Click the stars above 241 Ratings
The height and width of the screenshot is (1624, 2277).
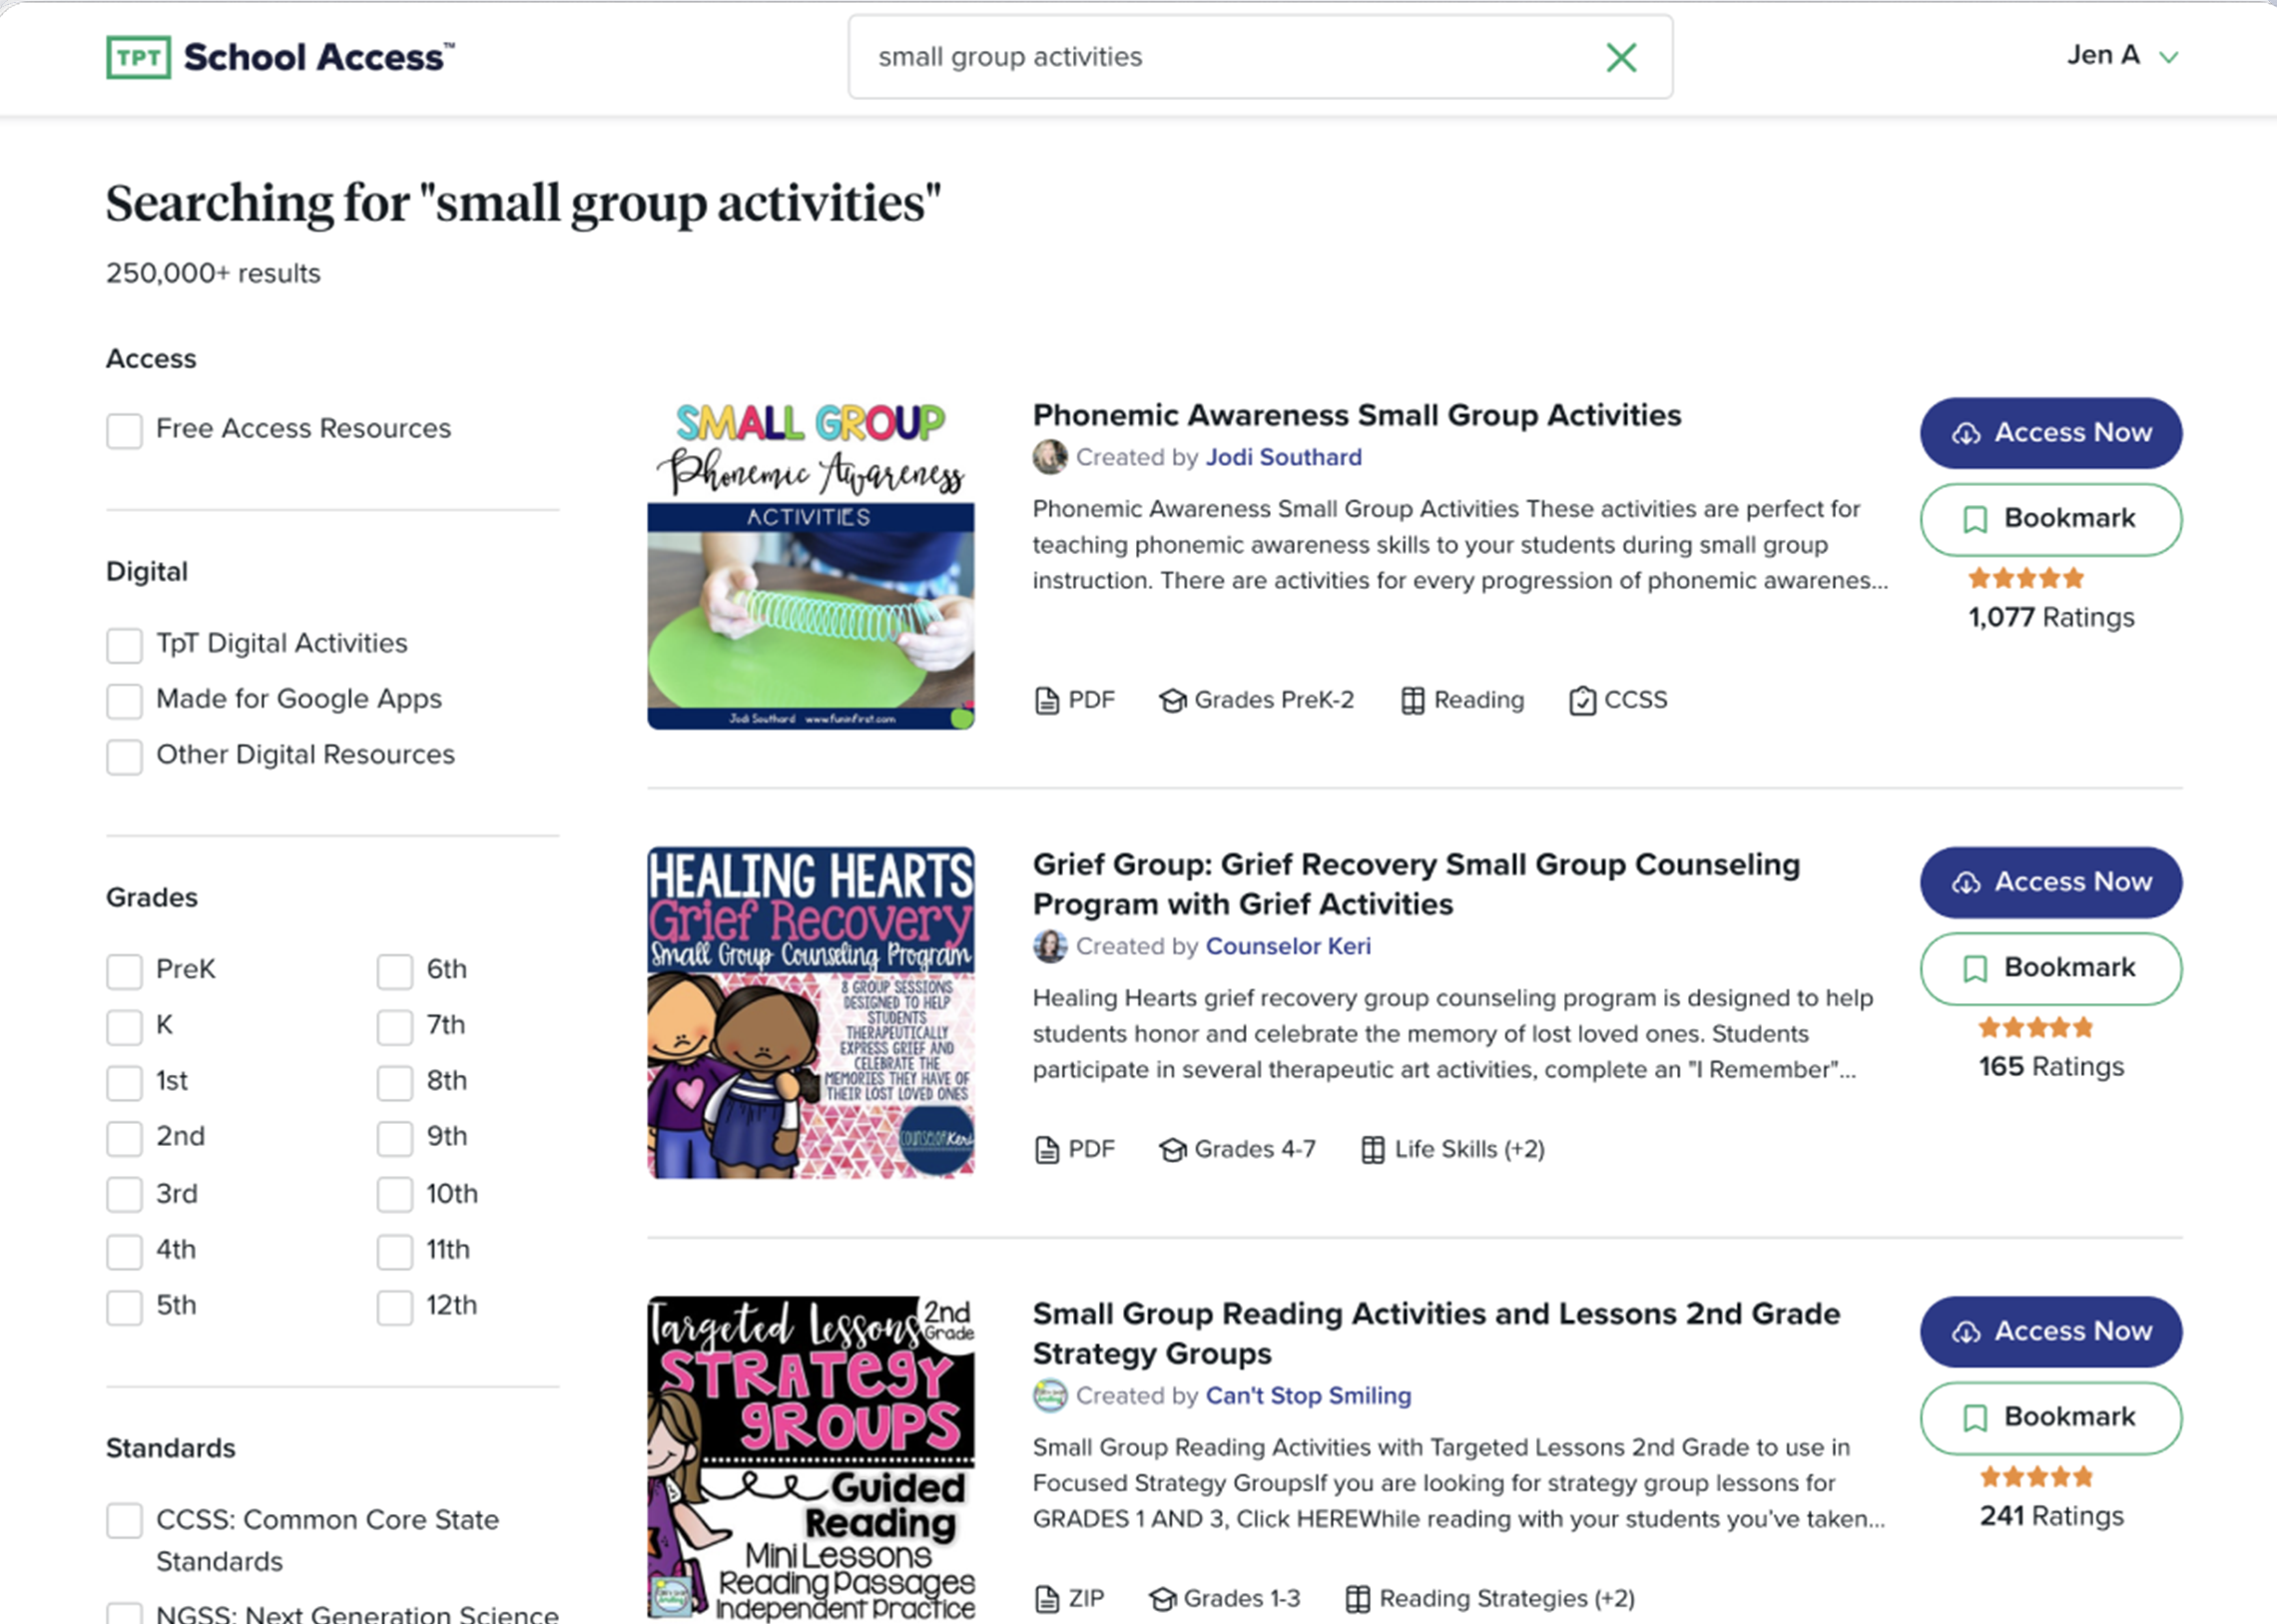point(2036,1476)
